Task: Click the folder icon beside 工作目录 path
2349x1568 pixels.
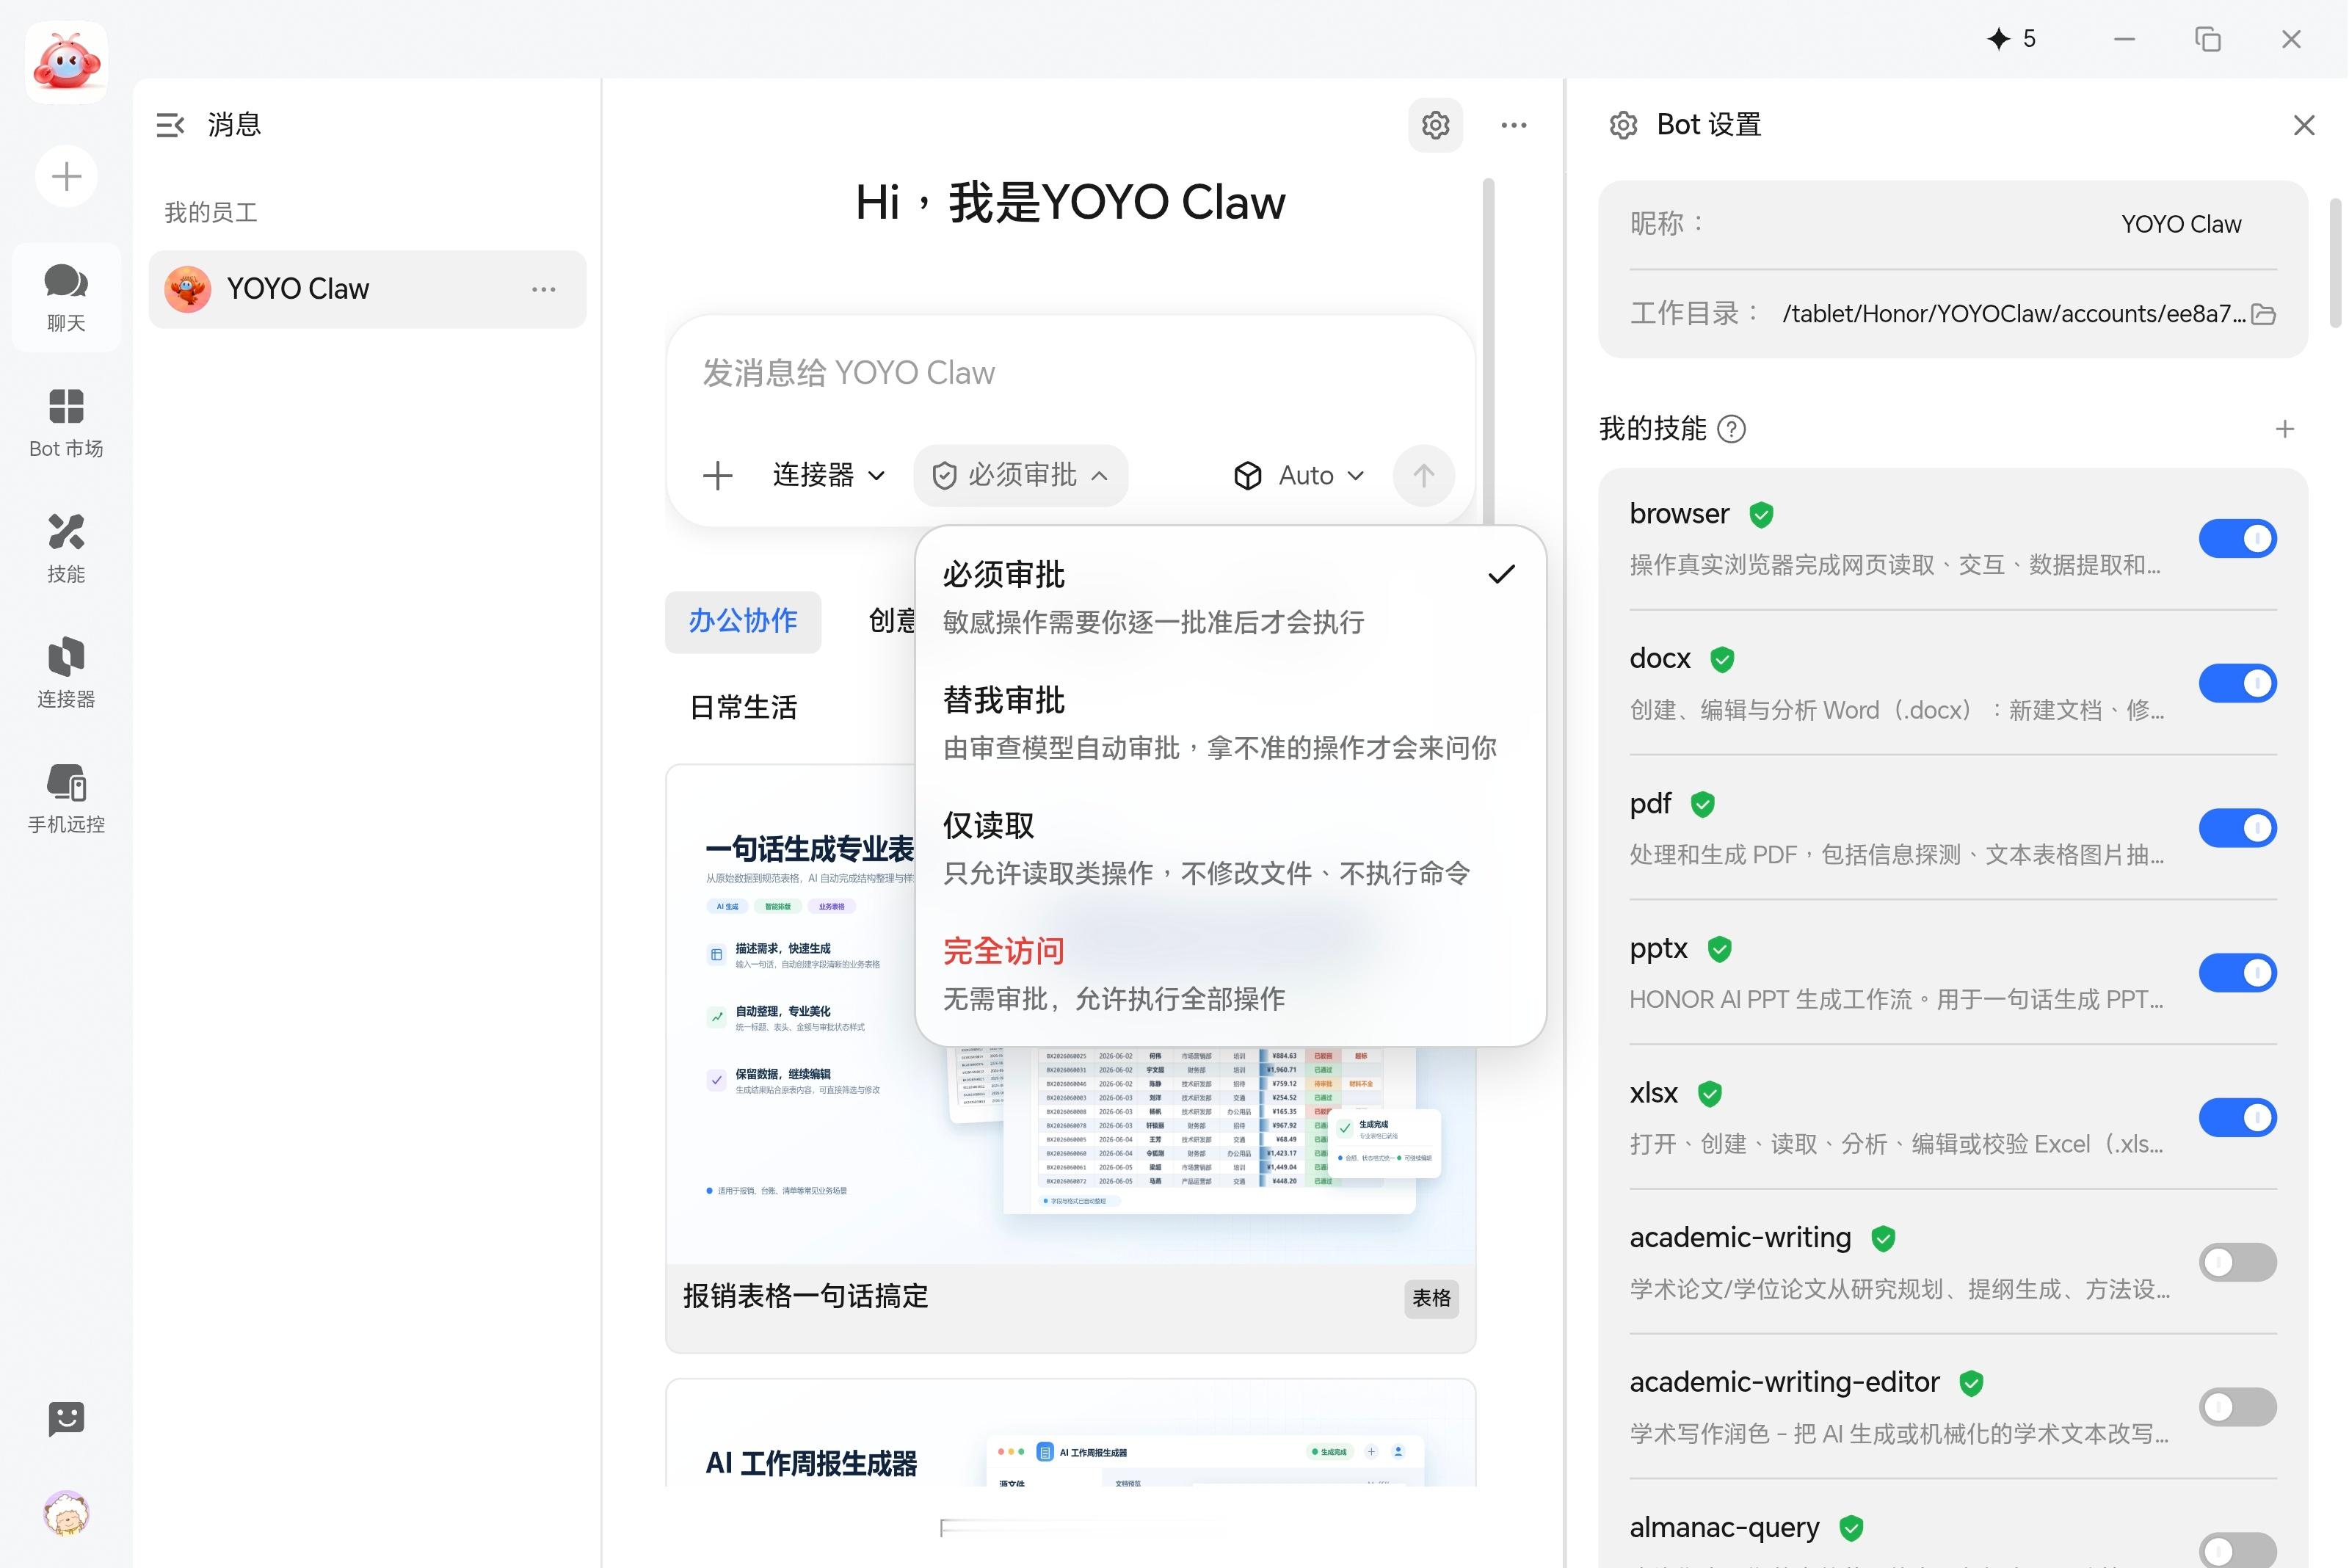Action: click(2263, 314)
